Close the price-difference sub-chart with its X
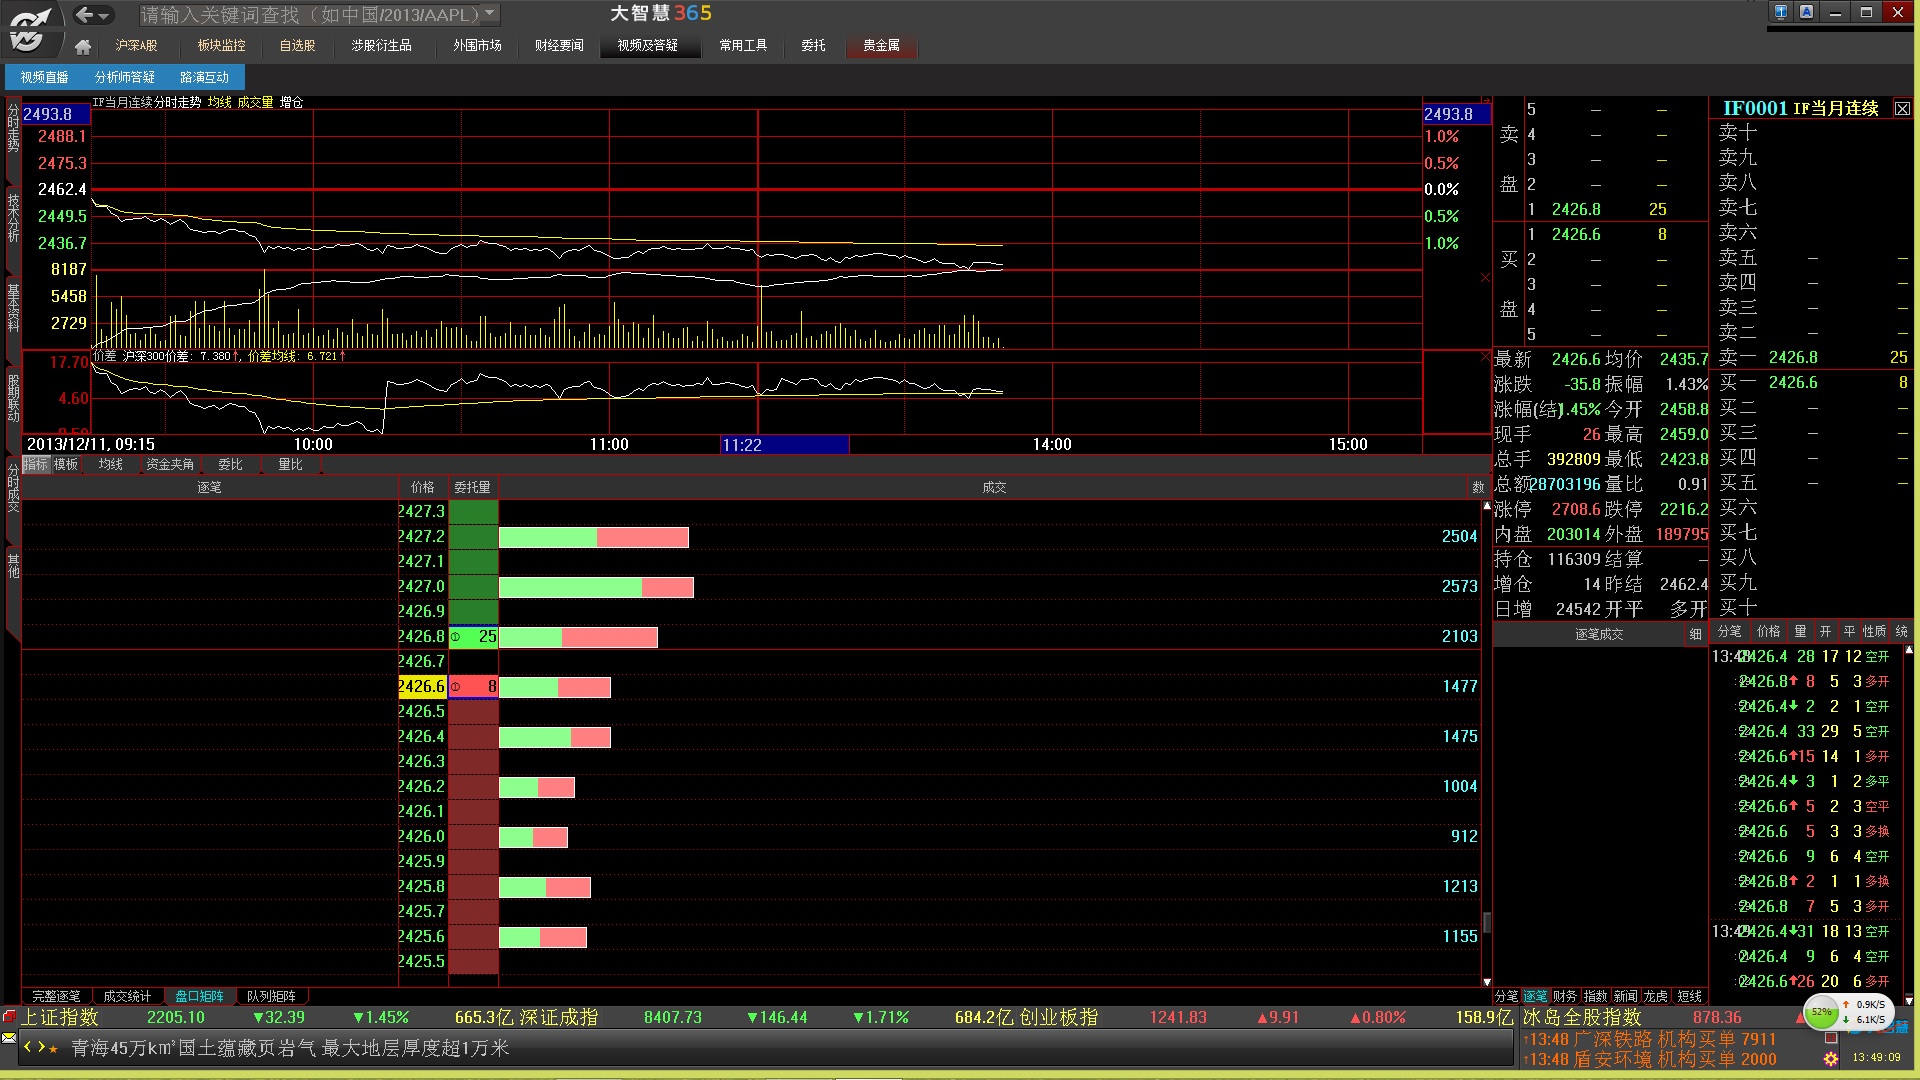 coord(1485,357)
